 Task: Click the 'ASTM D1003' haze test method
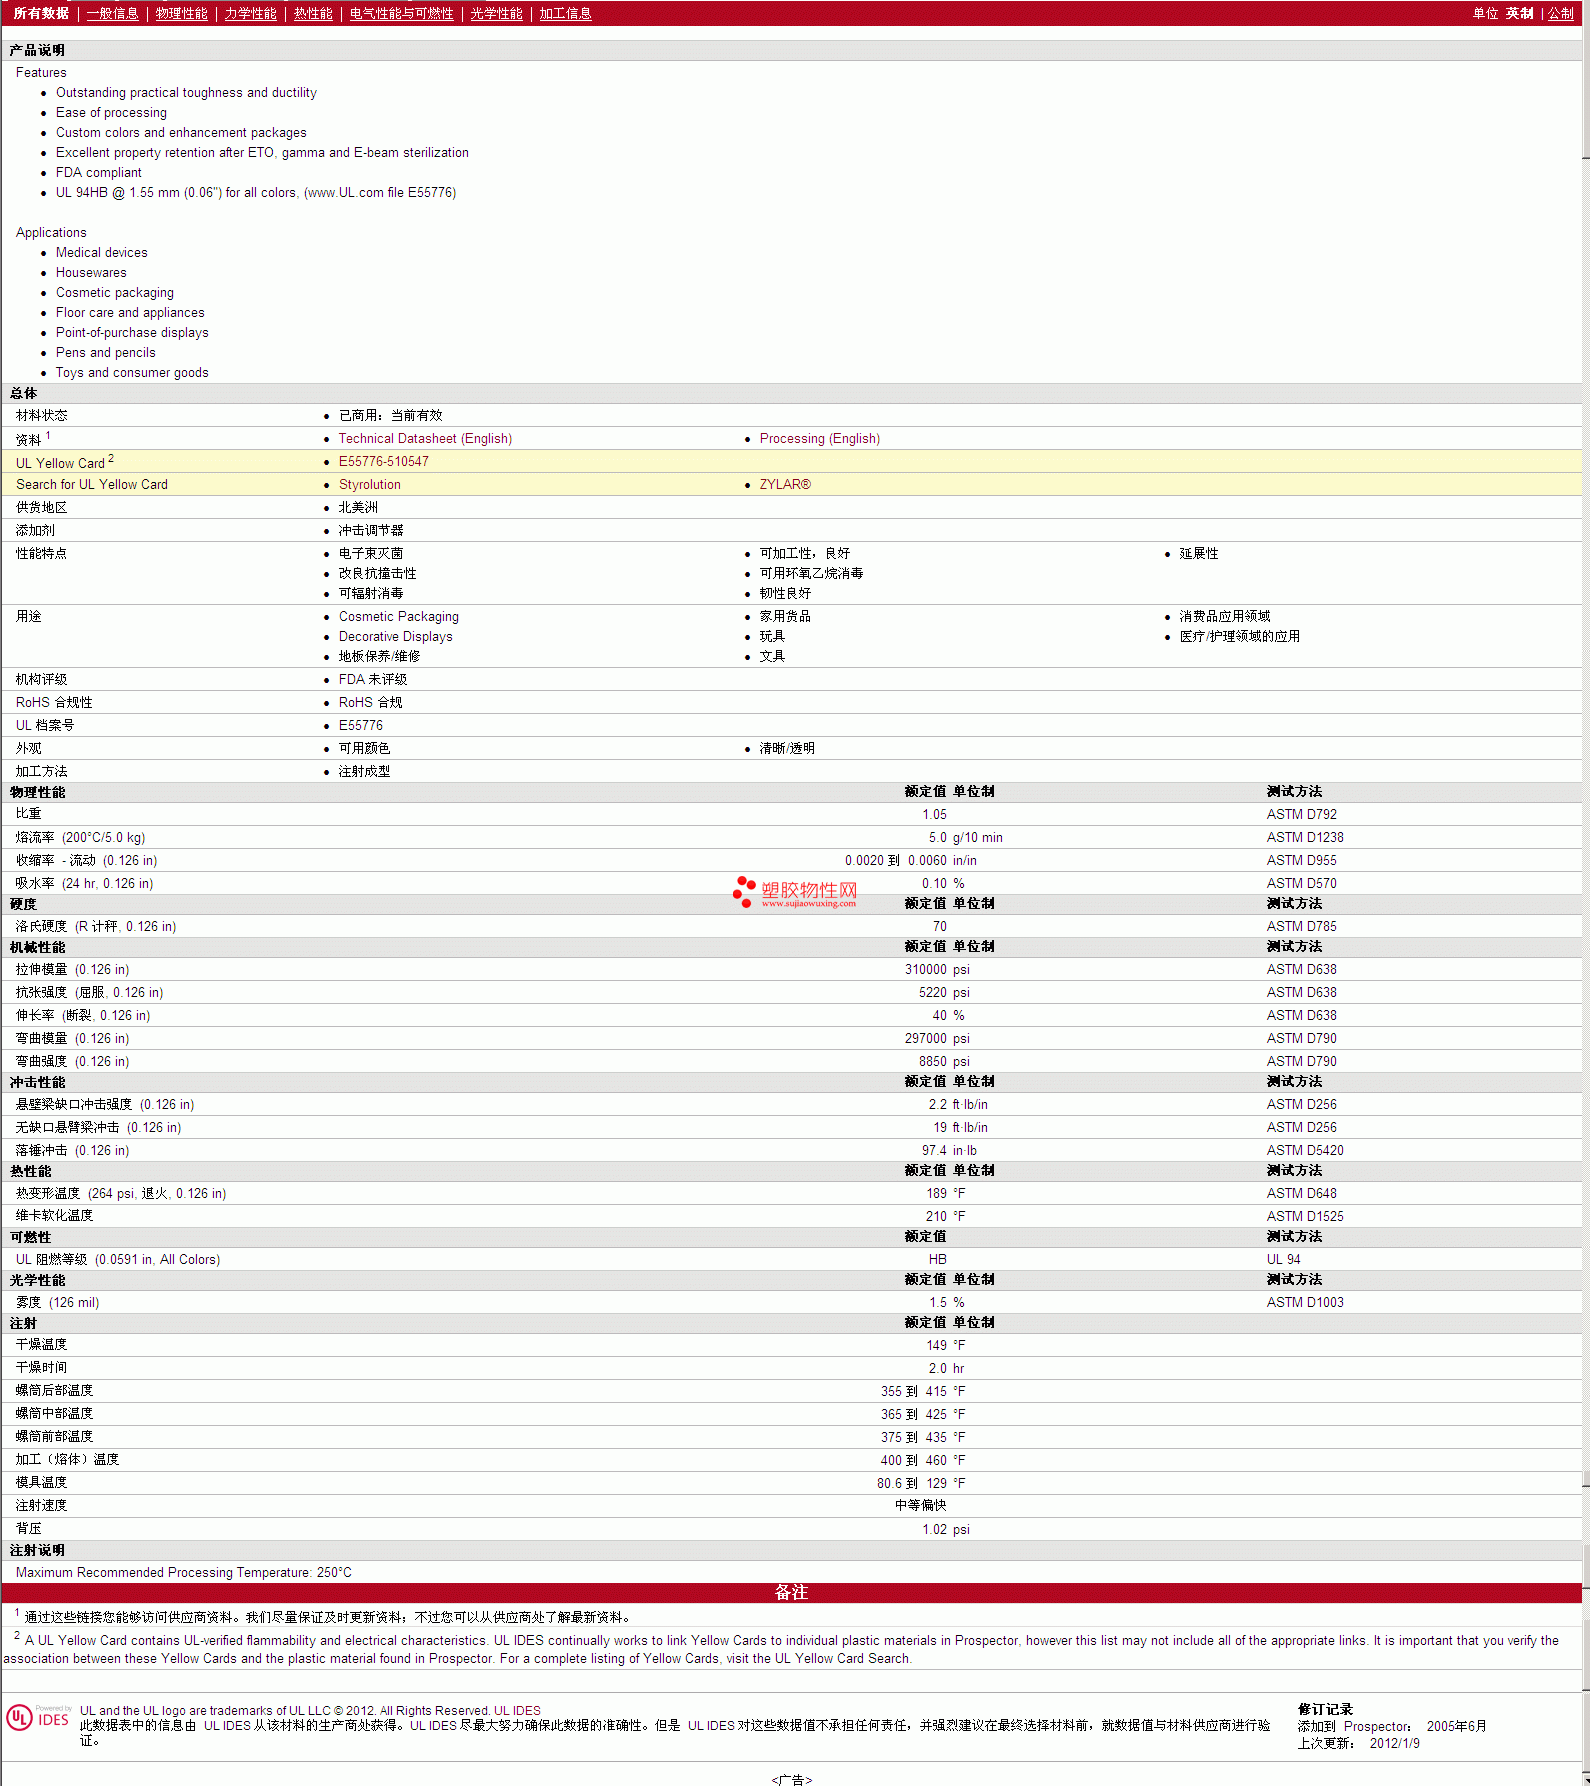click(1305, 1303)
